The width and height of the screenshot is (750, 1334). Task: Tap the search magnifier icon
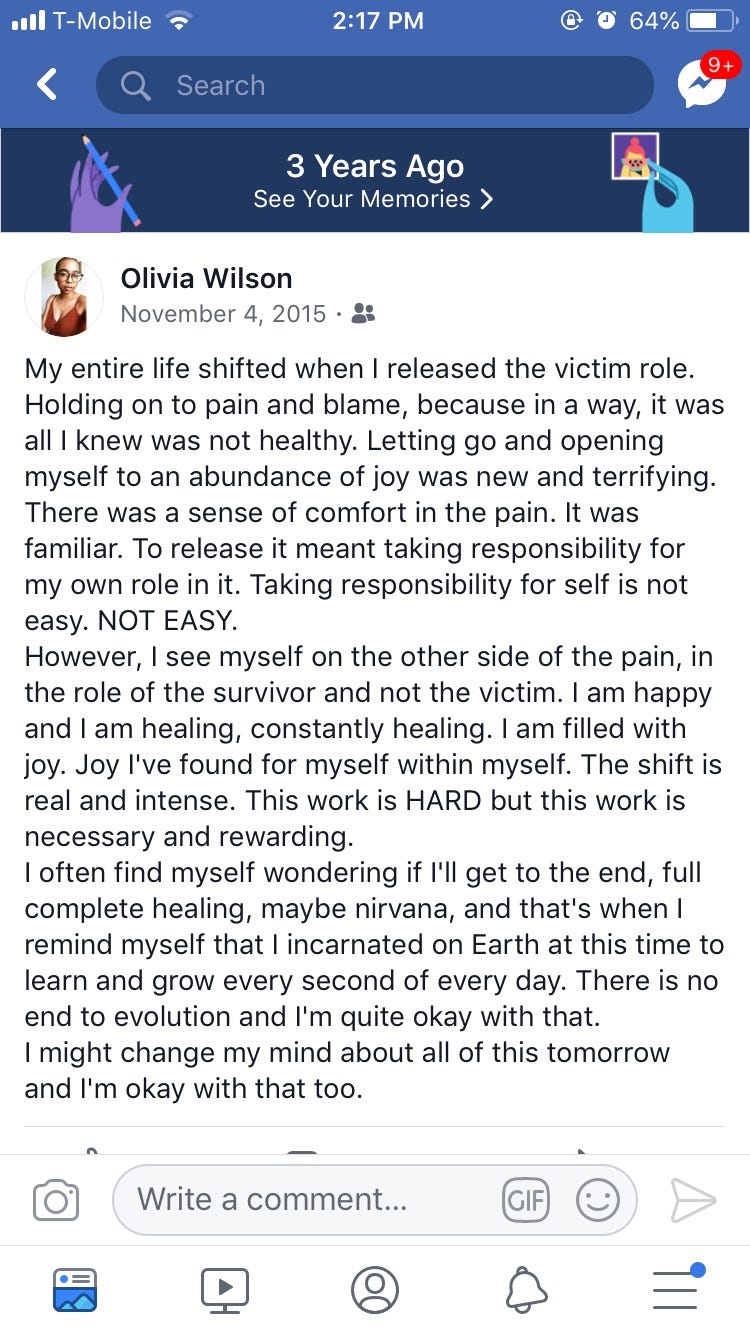(135, 86)
